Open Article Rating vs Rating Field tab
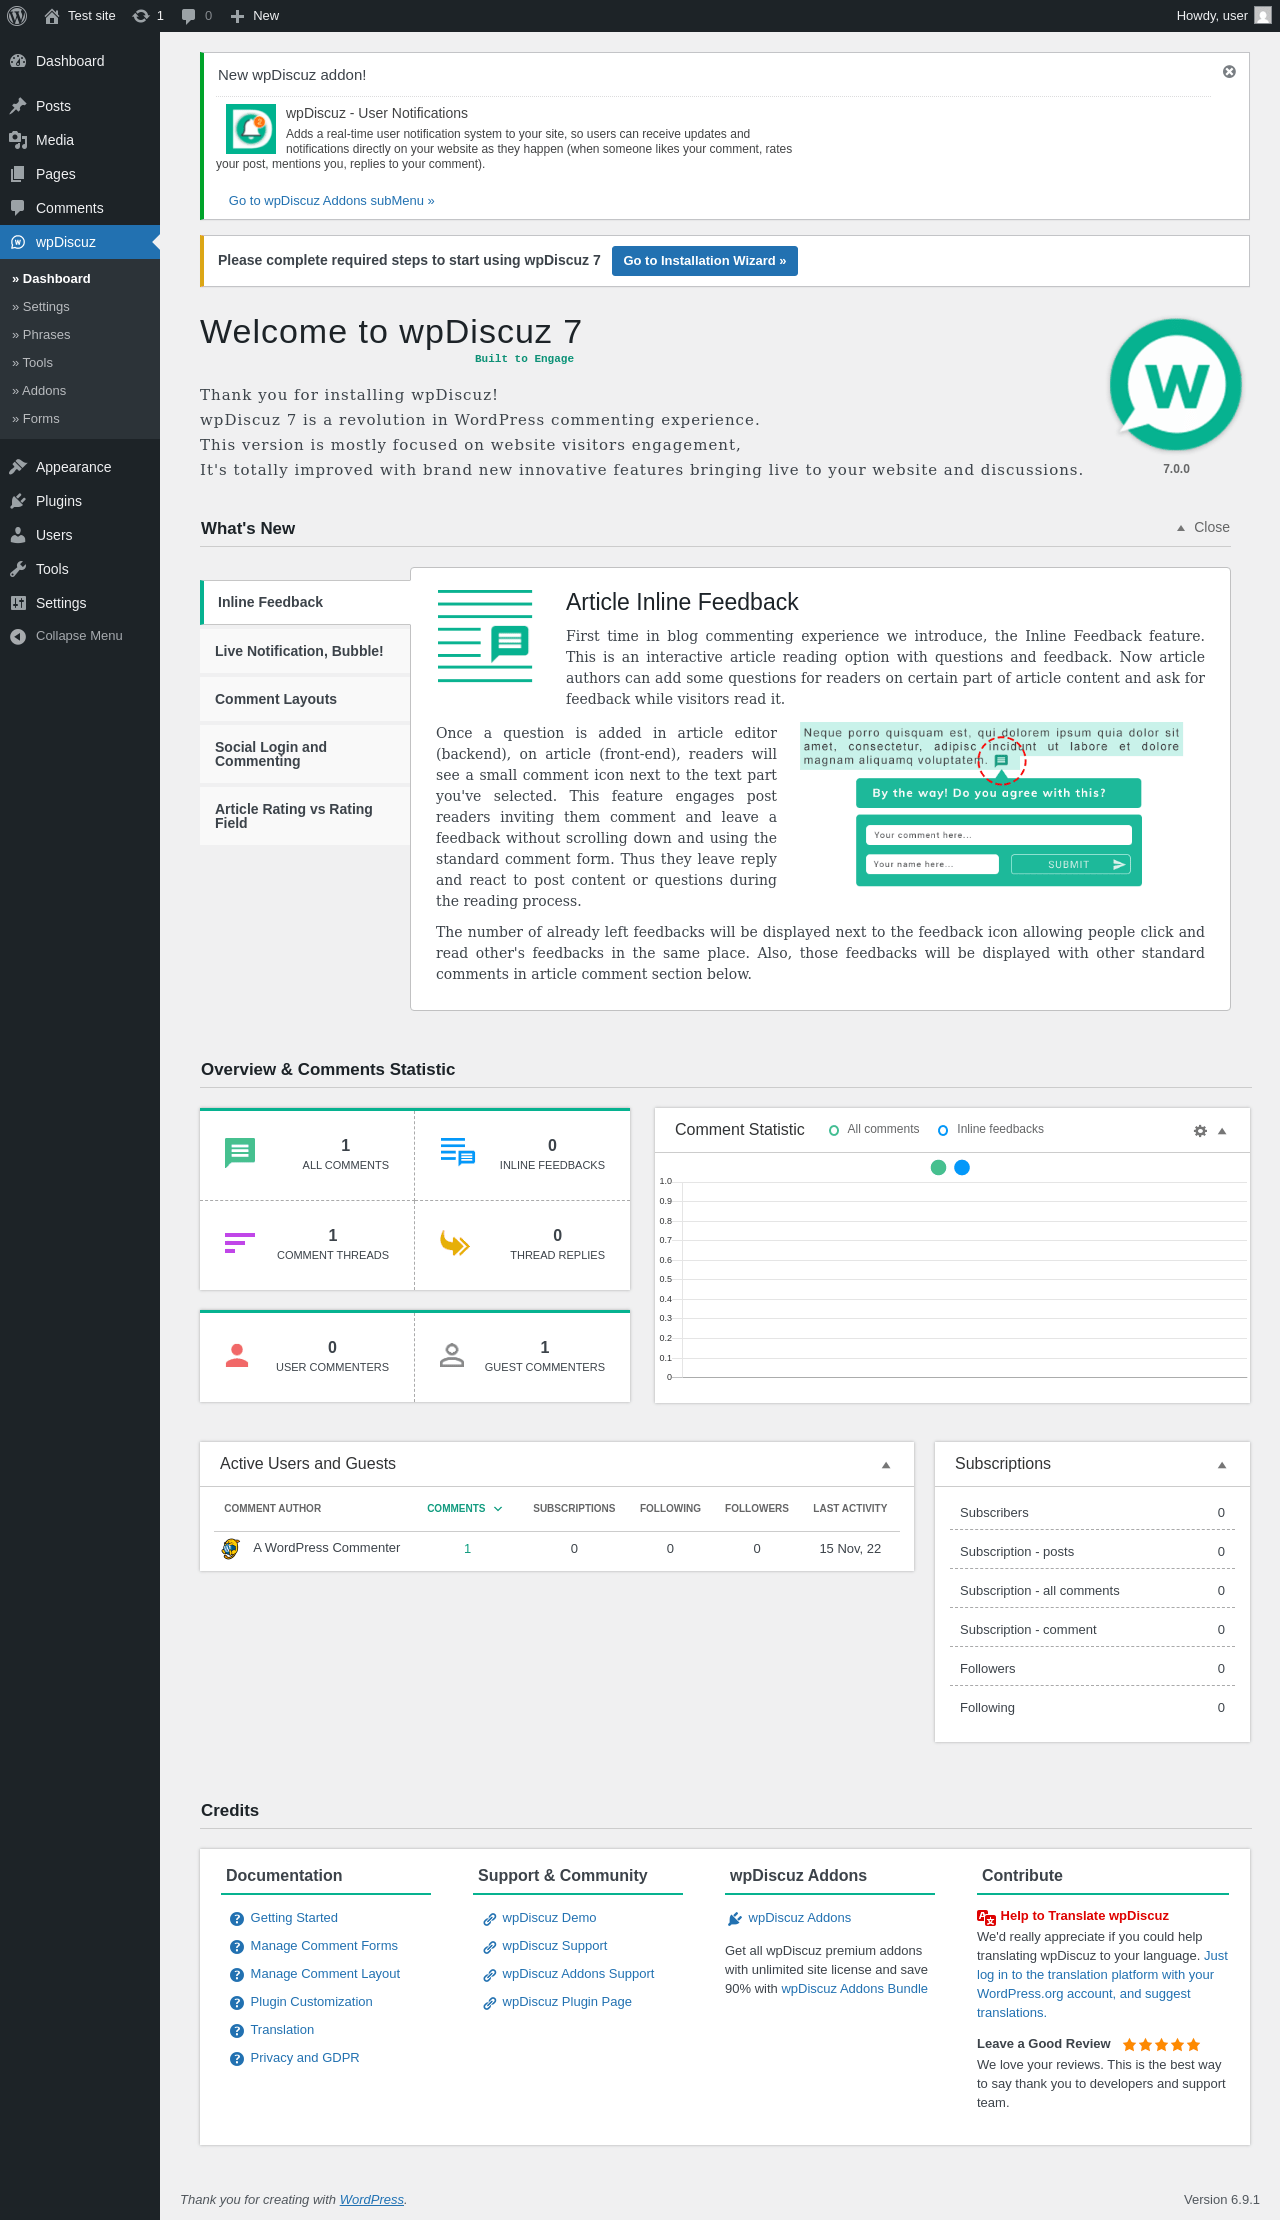 click(x=305, y=816)
